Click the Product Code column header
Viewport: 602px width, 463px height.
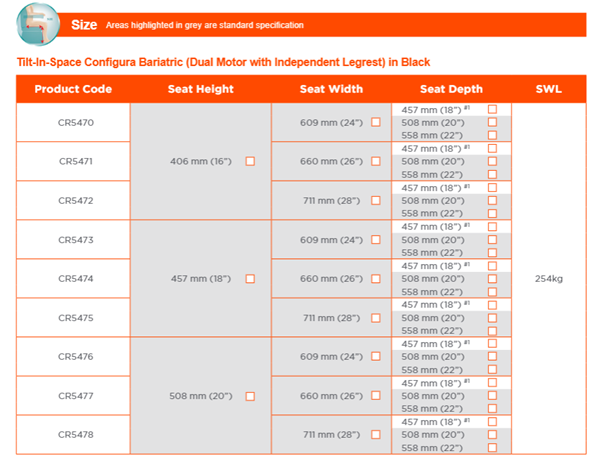coord(73,89)
